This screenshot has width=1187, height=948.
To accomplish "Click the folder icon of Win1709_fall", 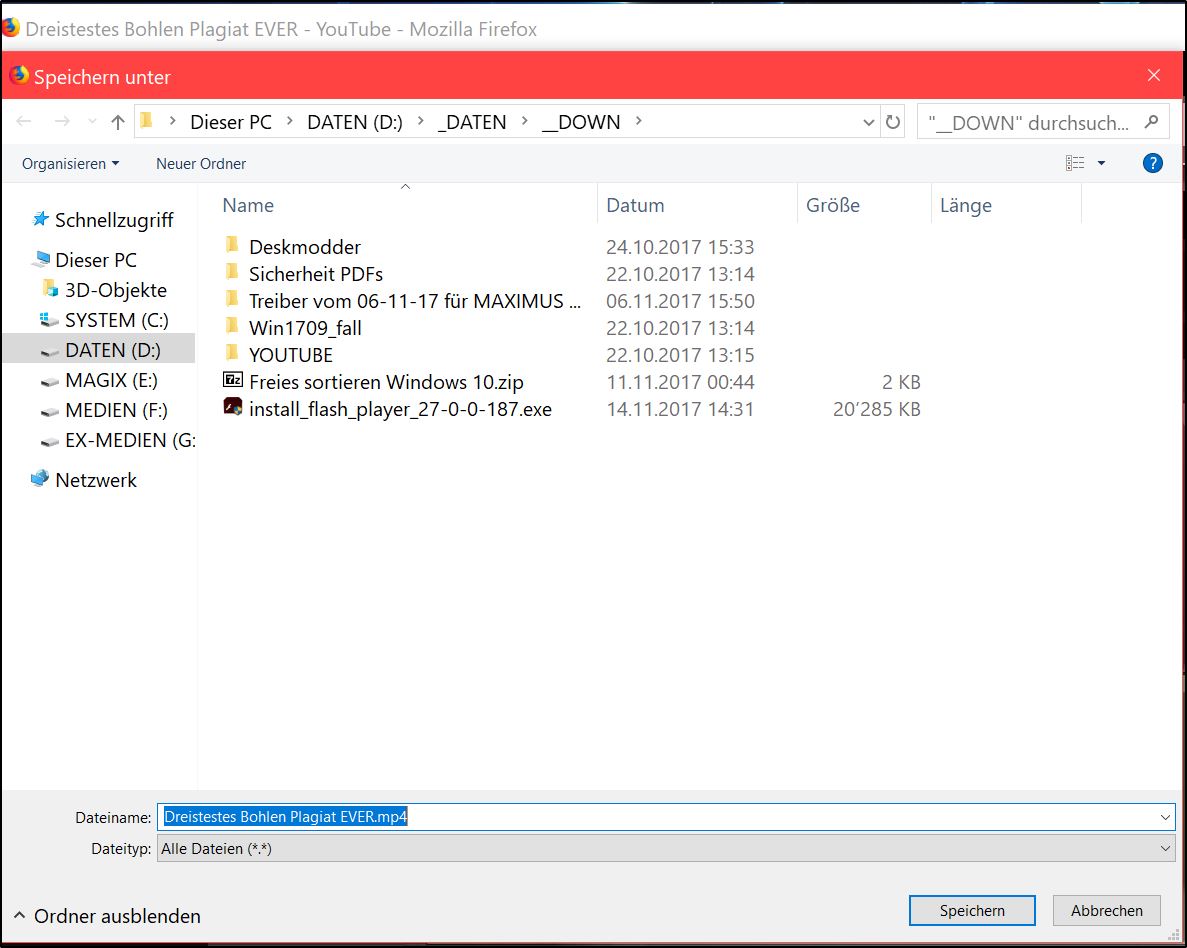I will 232,326.
